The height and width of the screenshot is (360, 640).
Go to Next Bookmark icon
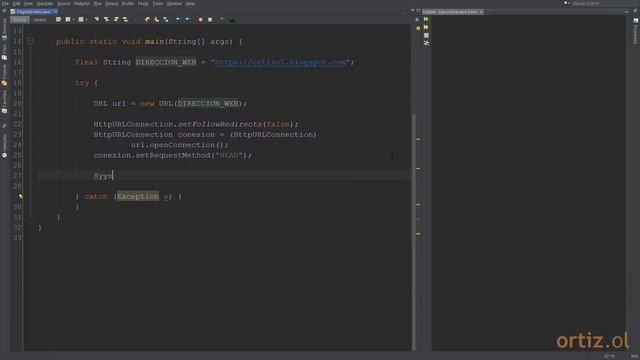pyautogui.click(x=156, y=20)
